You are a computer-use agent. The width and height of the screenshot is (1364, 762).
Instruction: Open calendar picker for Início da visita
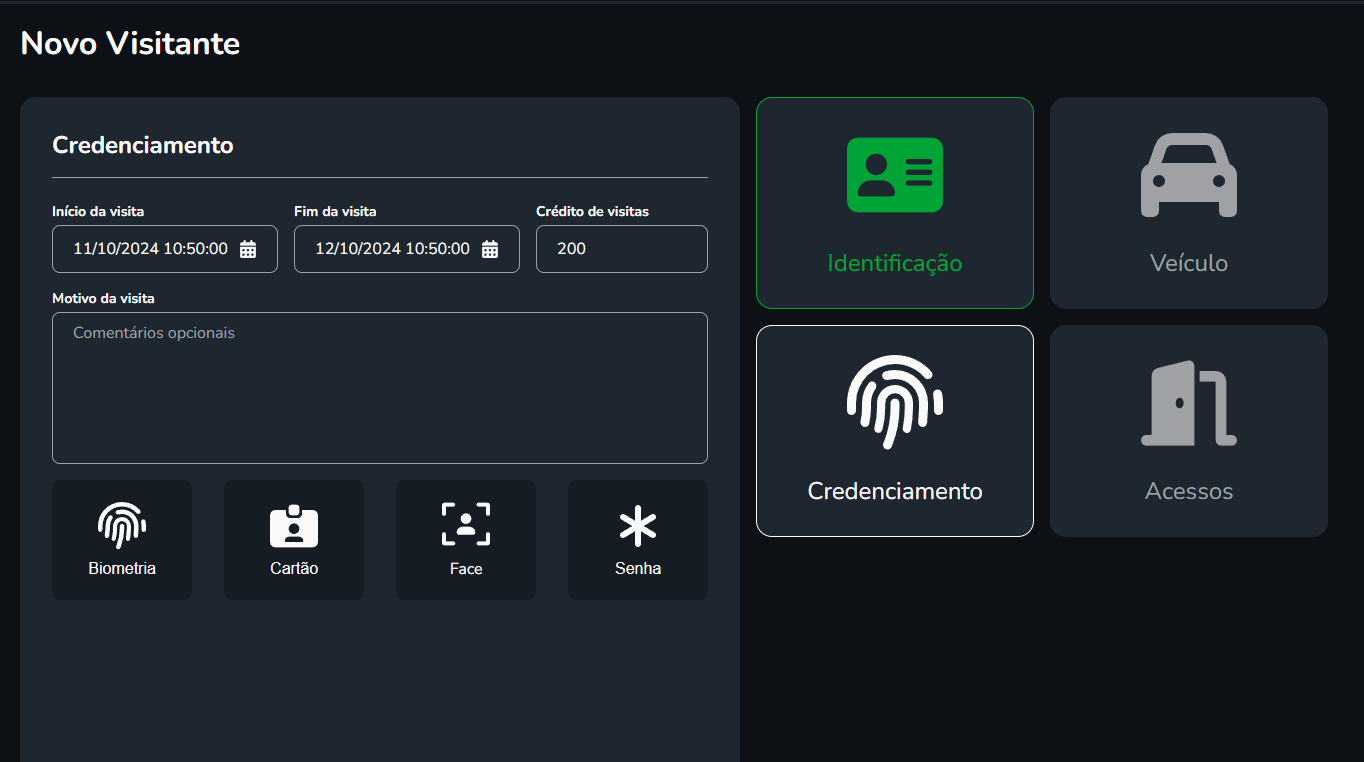[x=248, y=249]
